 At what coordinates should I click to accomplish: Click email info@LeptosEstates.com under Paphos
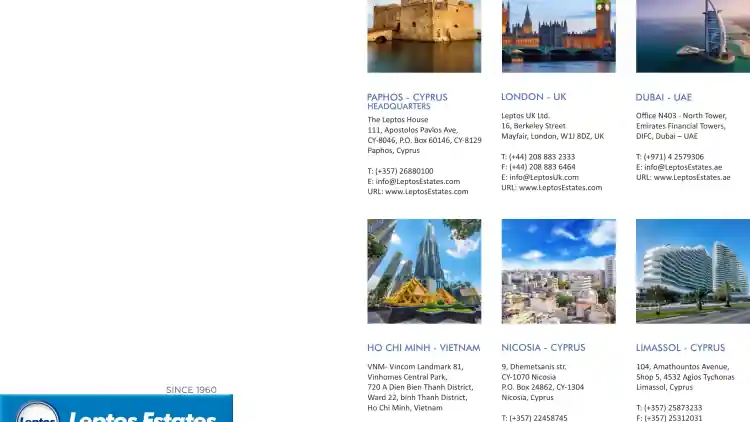[x=418, y=181]
